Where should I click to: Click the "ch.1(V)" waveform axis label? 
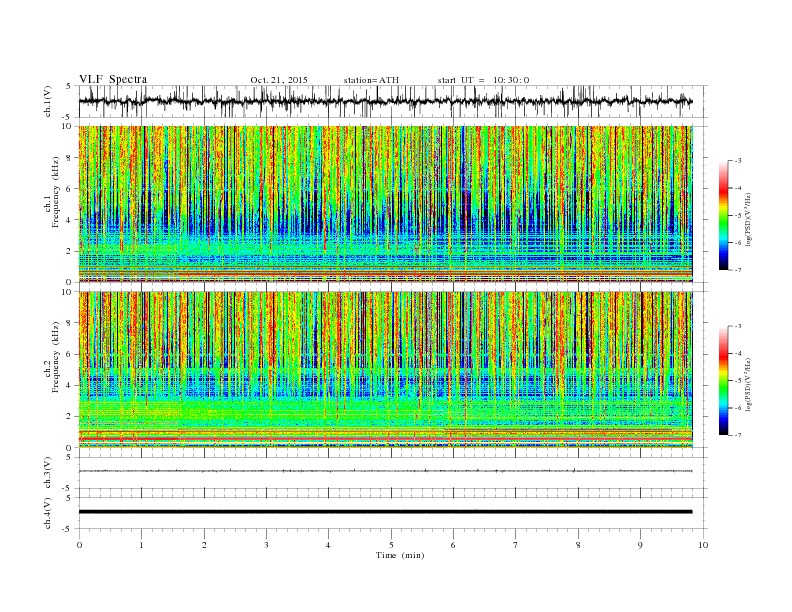[x=48, y=101]
